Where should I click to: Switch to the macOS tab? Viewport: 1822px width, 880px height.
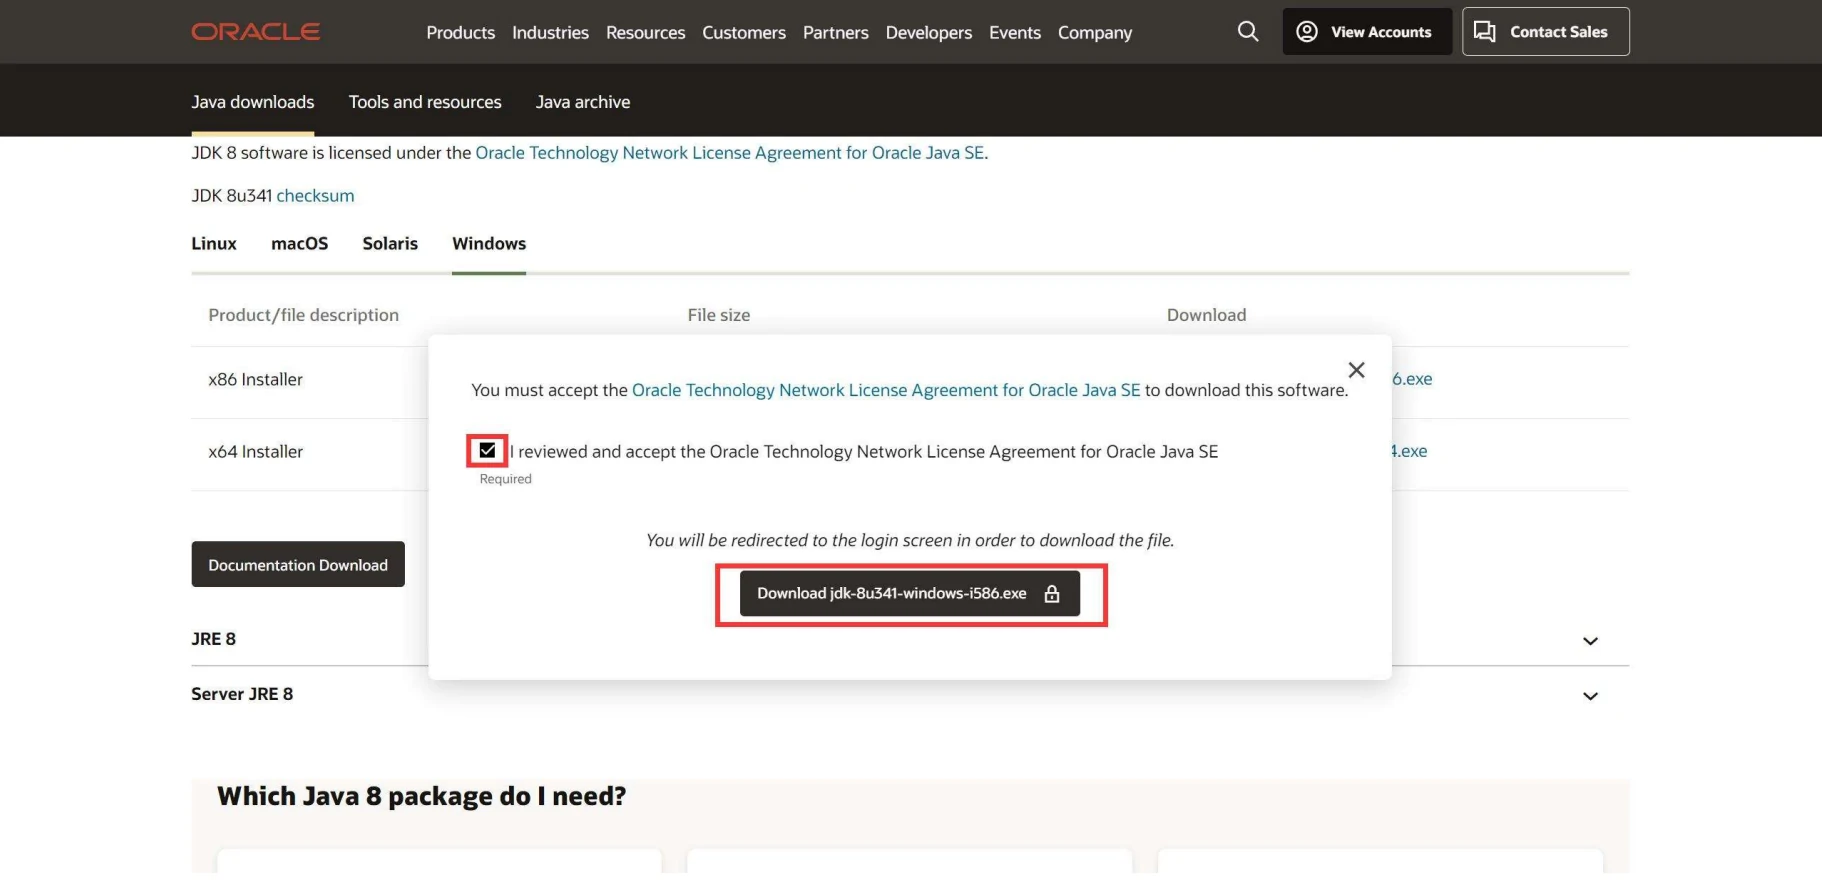click(x=299, y=244)
